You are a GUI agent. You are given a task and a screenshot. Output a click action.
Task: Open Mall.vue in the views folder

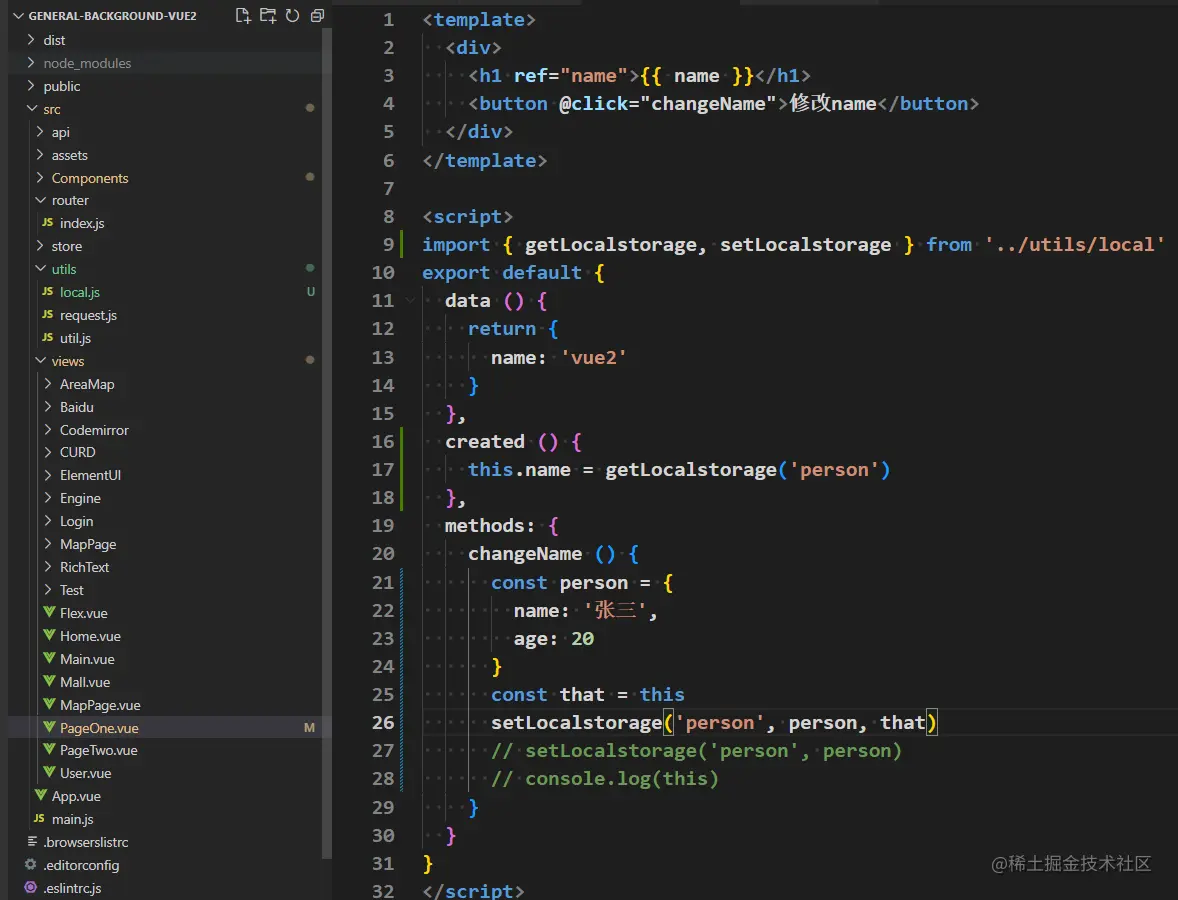click(85, 682)
